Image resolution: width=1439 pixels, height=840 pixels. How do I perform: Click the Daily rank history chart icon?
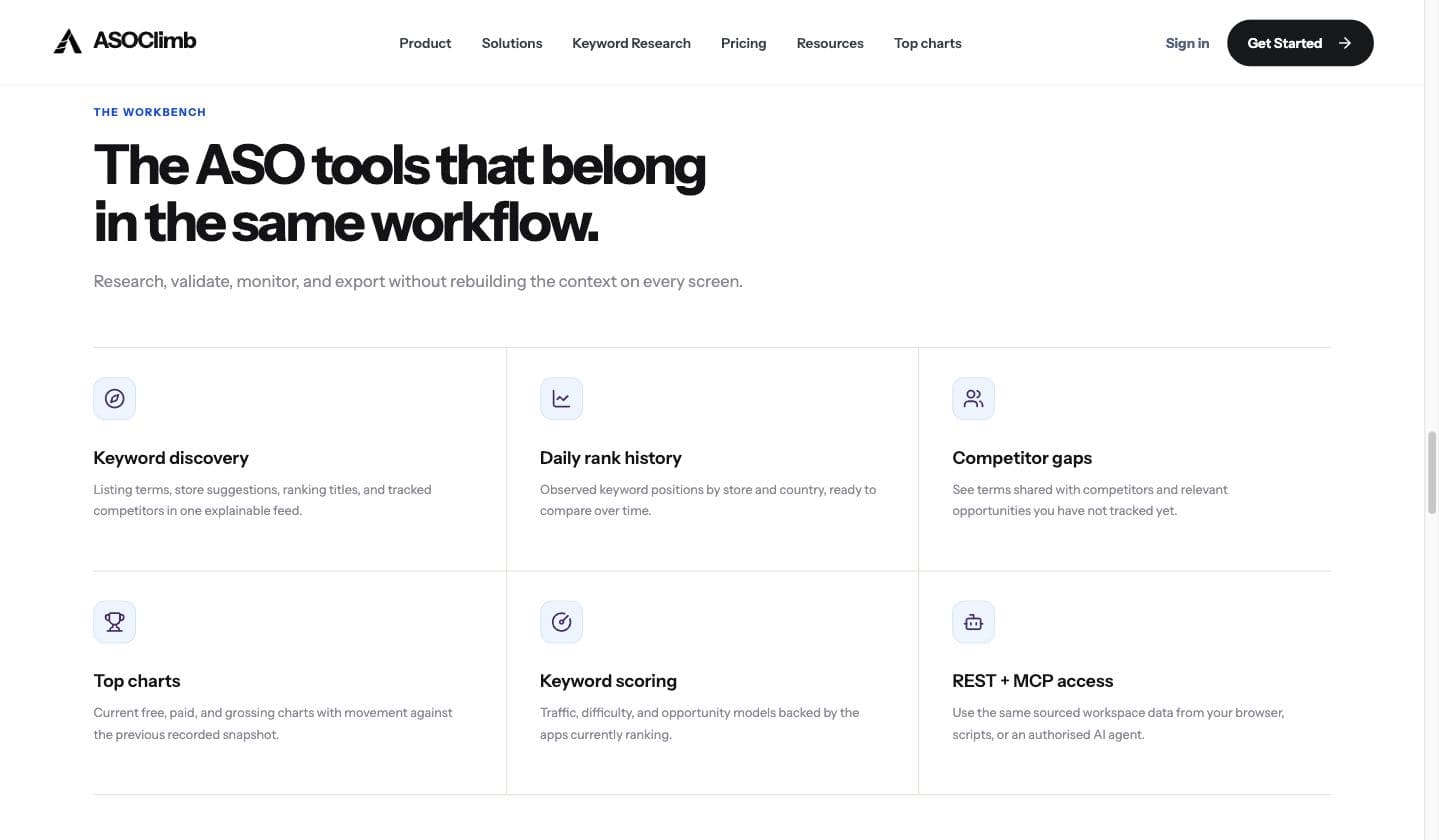point(561,399)
